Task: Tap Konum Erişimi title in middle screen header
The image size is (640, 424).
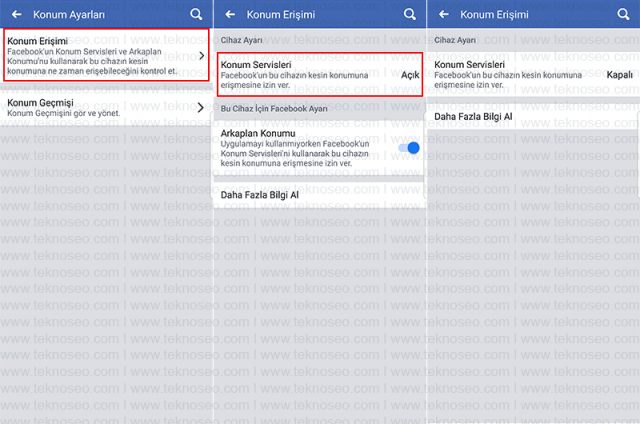Action: [280, 15]
